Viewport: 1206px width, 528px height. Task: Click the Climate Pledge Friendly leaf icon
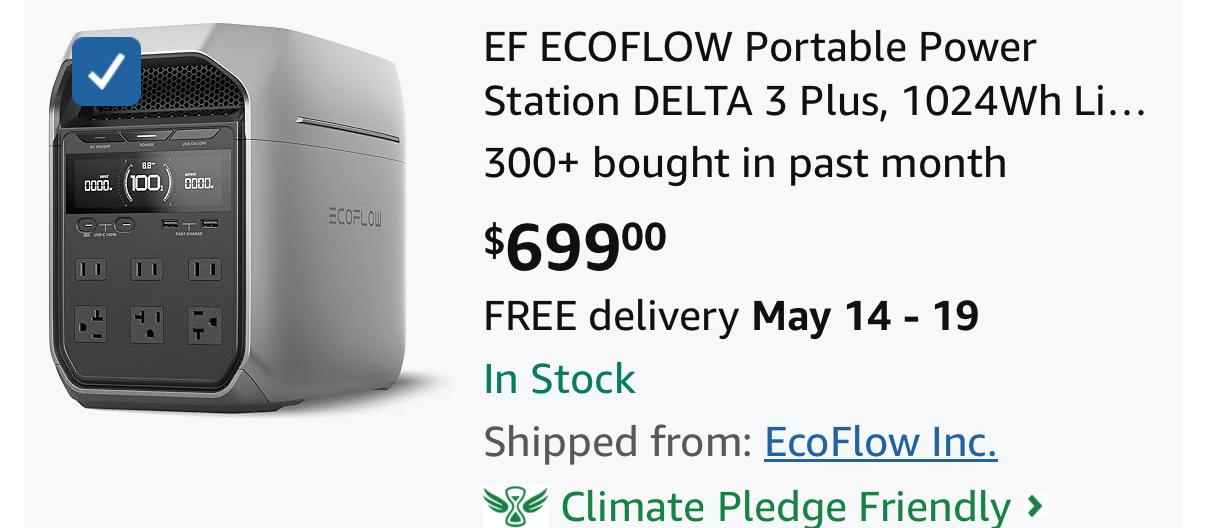point(516,506)
